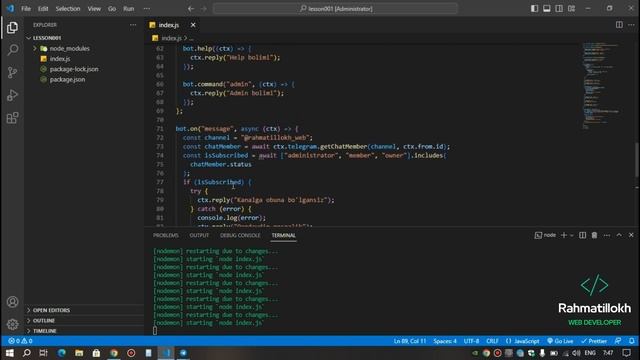This screenshot has height=360, width=640.
Task: Switch to the Output panel tab
Action: coord(199,236)
